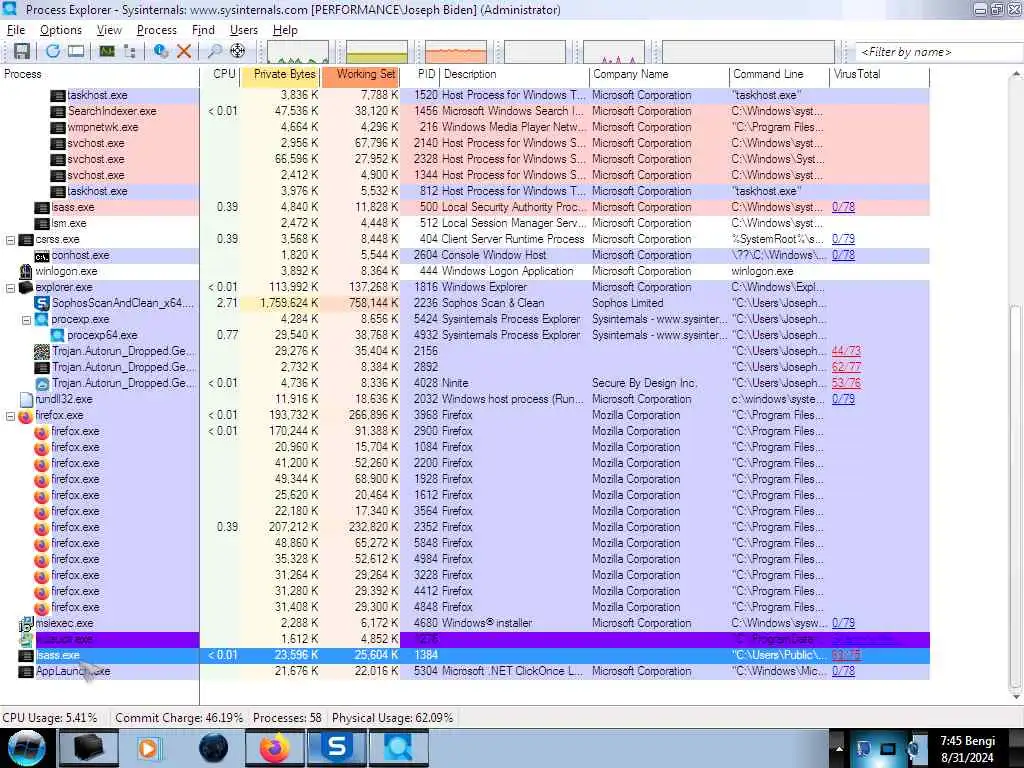Select the AppLaunch.exe row
This screenshot has height=768, width=1024.
pyautogui.click(x=464, y=671)
